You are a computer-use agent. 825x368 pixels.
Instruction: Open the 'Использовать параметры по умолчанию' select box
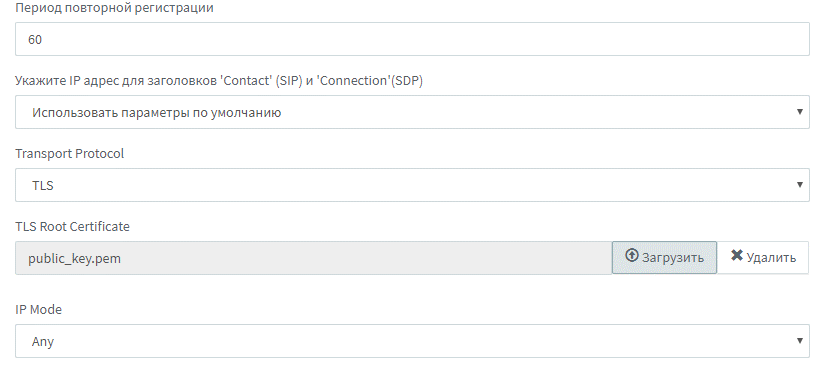412,112
